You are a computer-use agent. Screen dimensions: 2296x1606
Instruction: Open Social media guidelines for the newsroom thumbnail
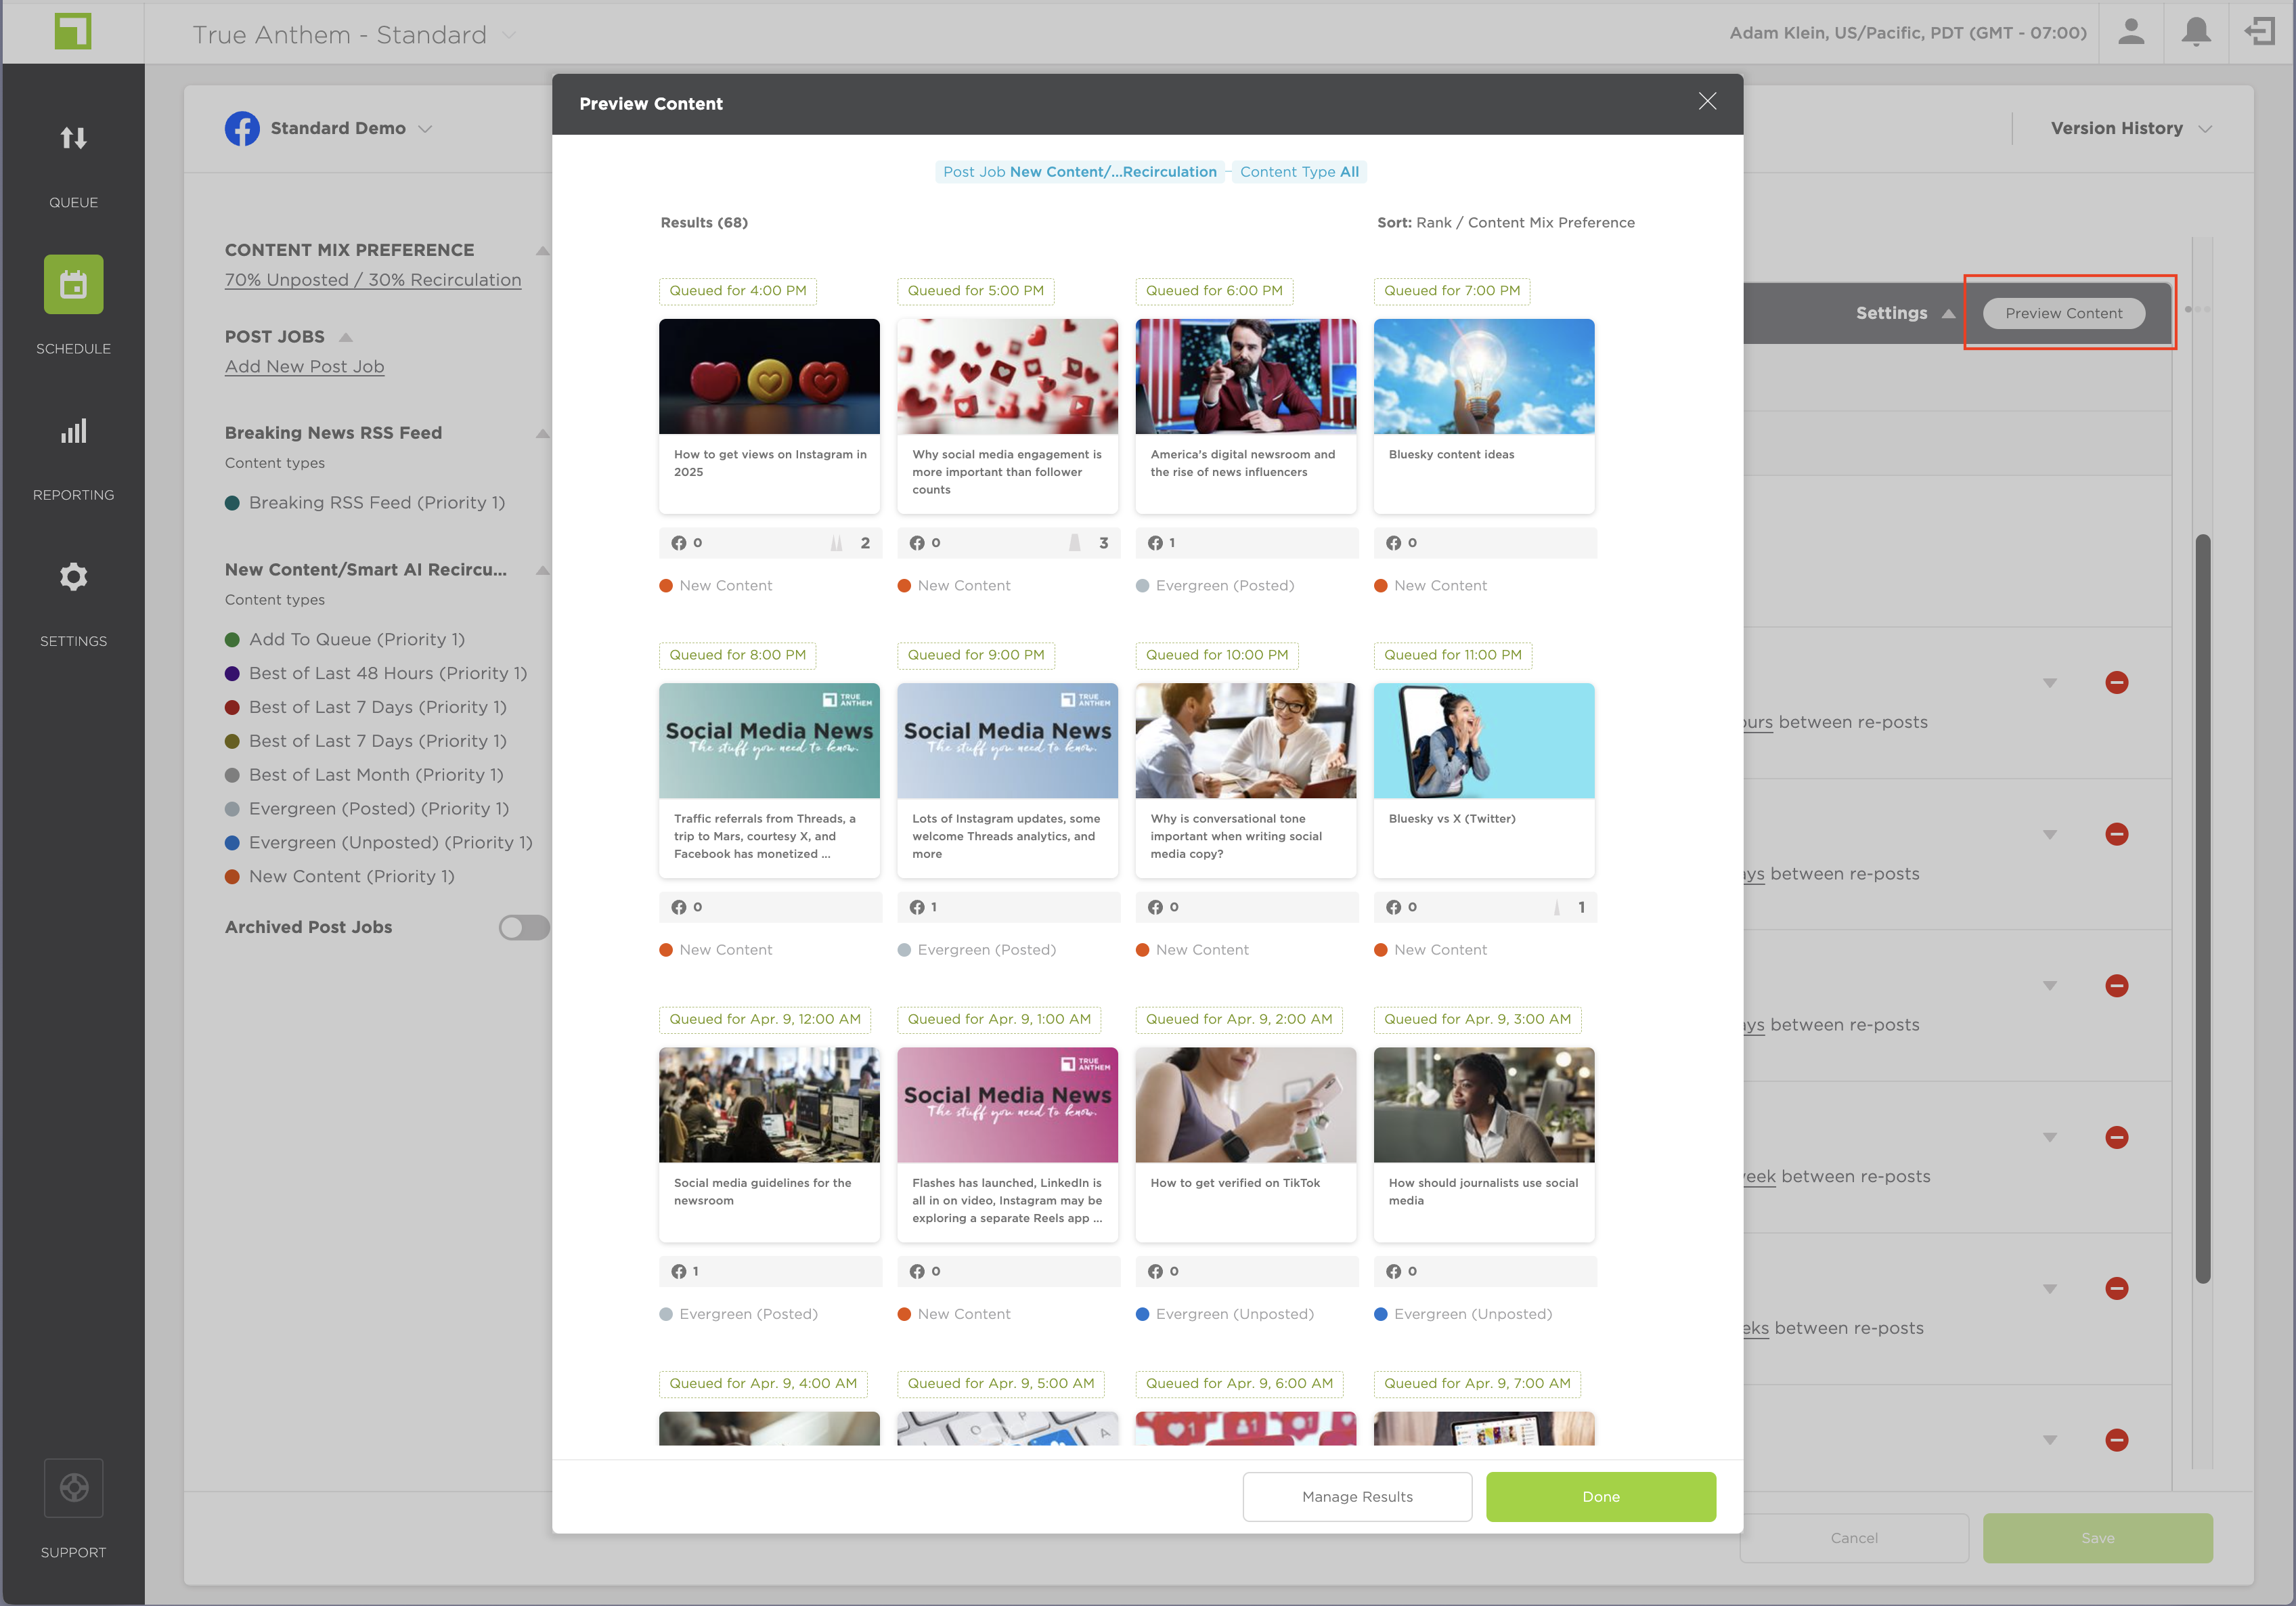tap(769, 1105)
